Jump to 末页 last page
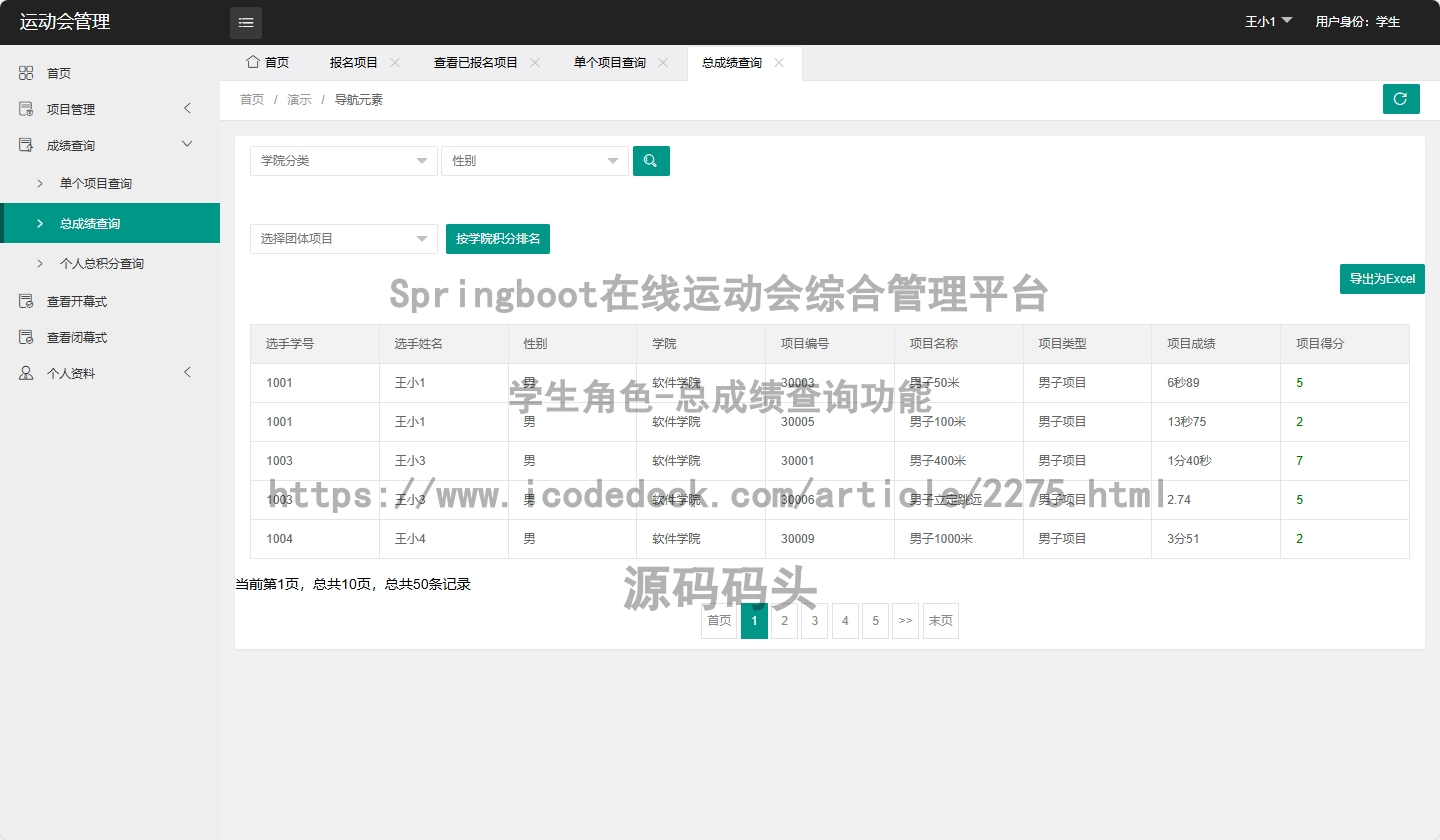Viewport: 1440px width, 840px height. [941, 621]
